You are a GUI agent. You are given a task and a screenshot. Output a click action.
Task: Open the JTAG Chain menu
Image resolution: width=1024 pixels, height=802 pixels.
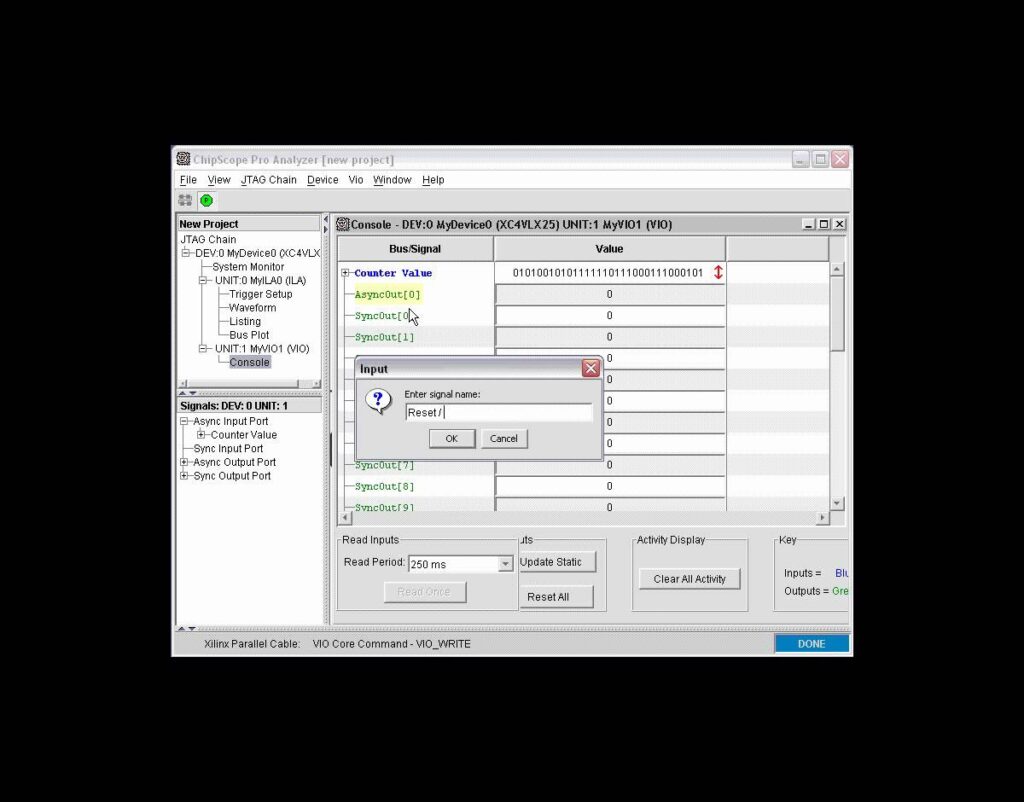pyautogui.click(x=268, y=180)
